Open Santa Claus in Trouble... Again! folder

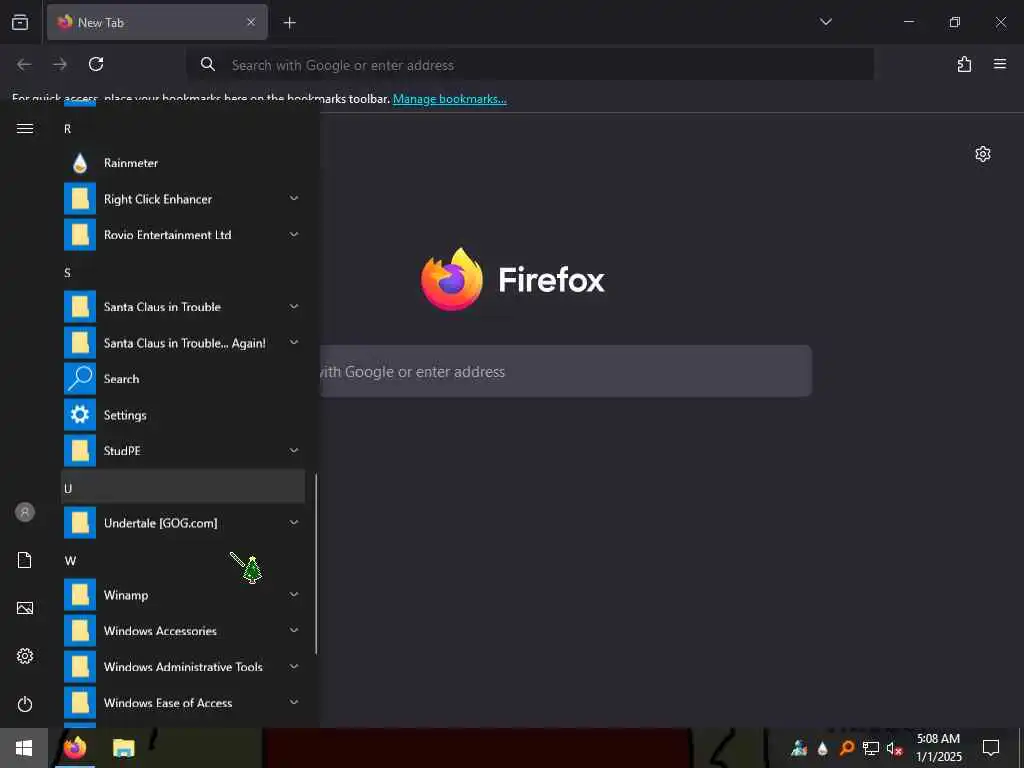[x=183, y=342]
